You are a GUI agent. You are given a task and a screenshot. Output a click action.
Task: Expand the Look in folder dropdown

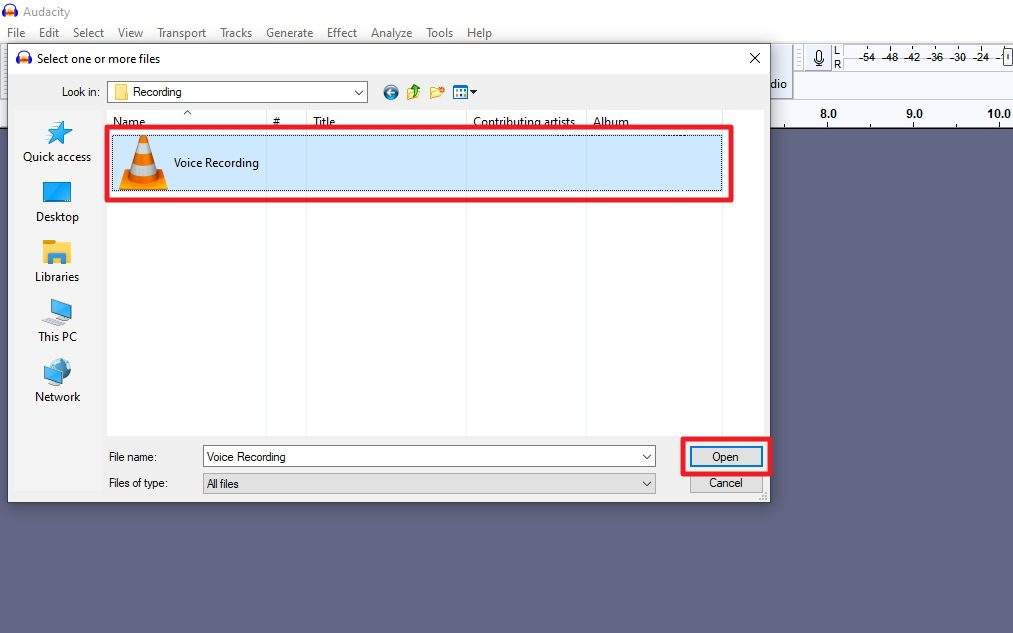click(x=359, y=92)
